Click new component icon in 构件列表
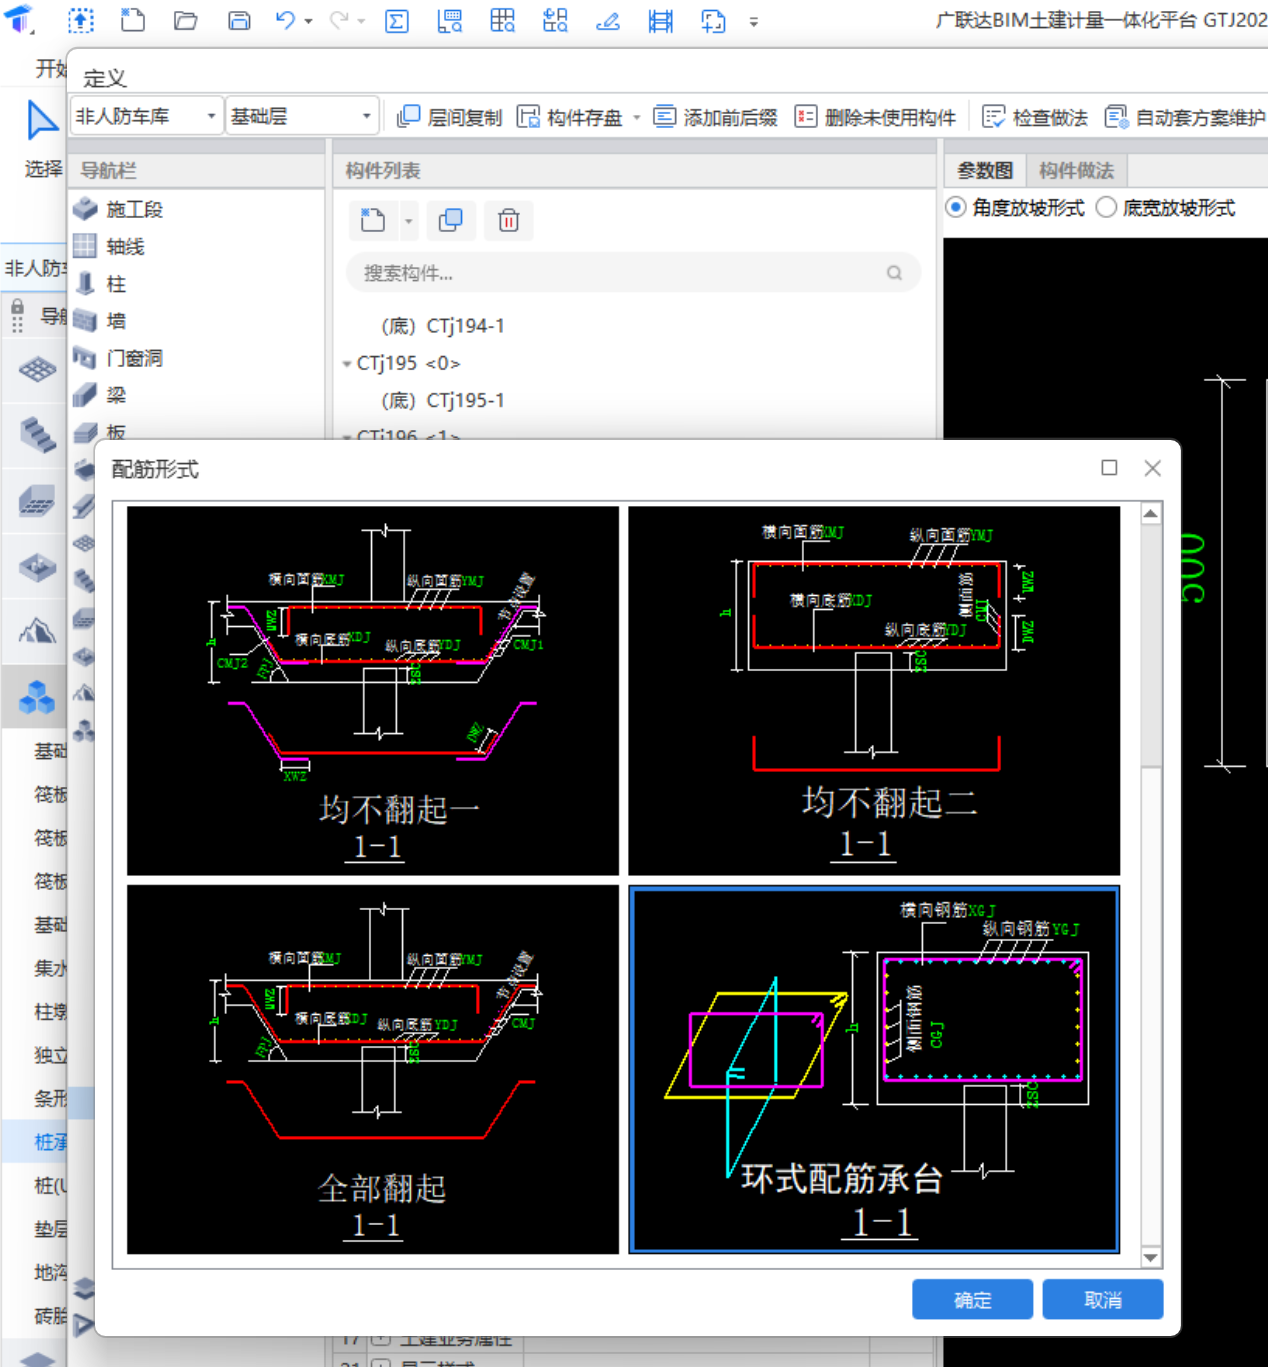 pyautogui.click(x=373, y=220)
